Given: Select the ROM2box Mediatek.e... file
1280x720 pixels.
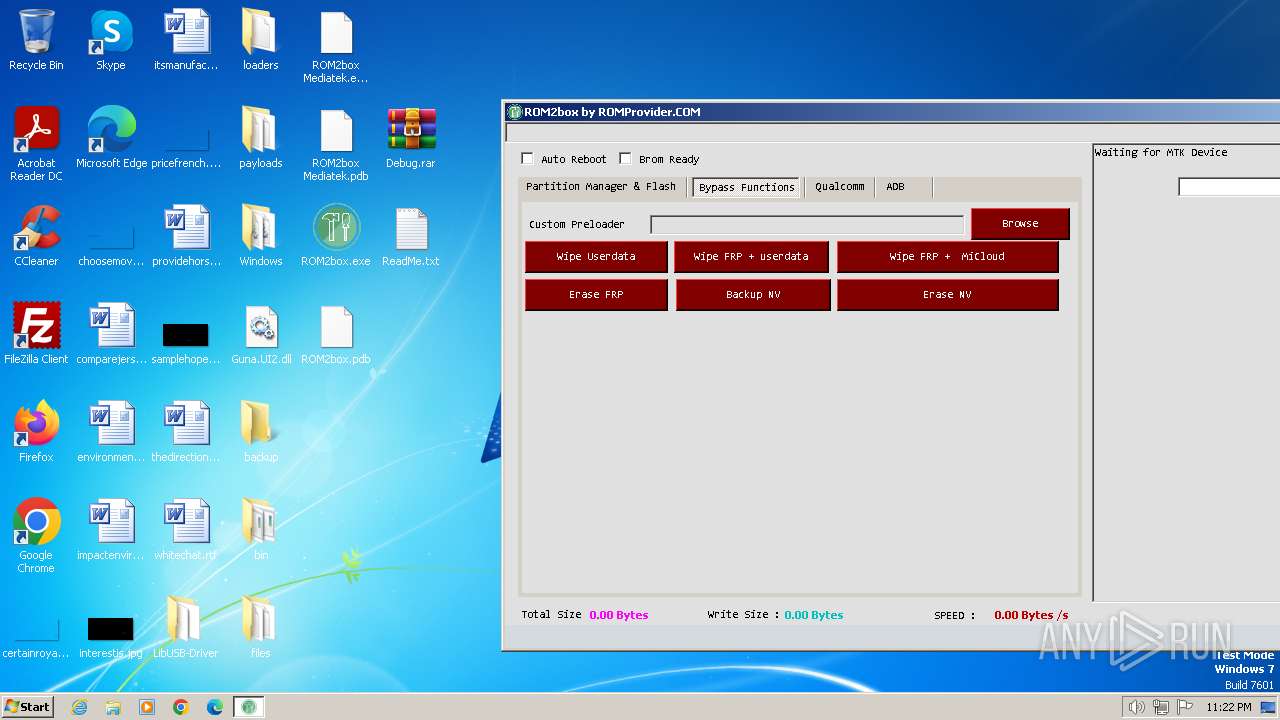Looking at the screenshot, I should click(336, 47).
